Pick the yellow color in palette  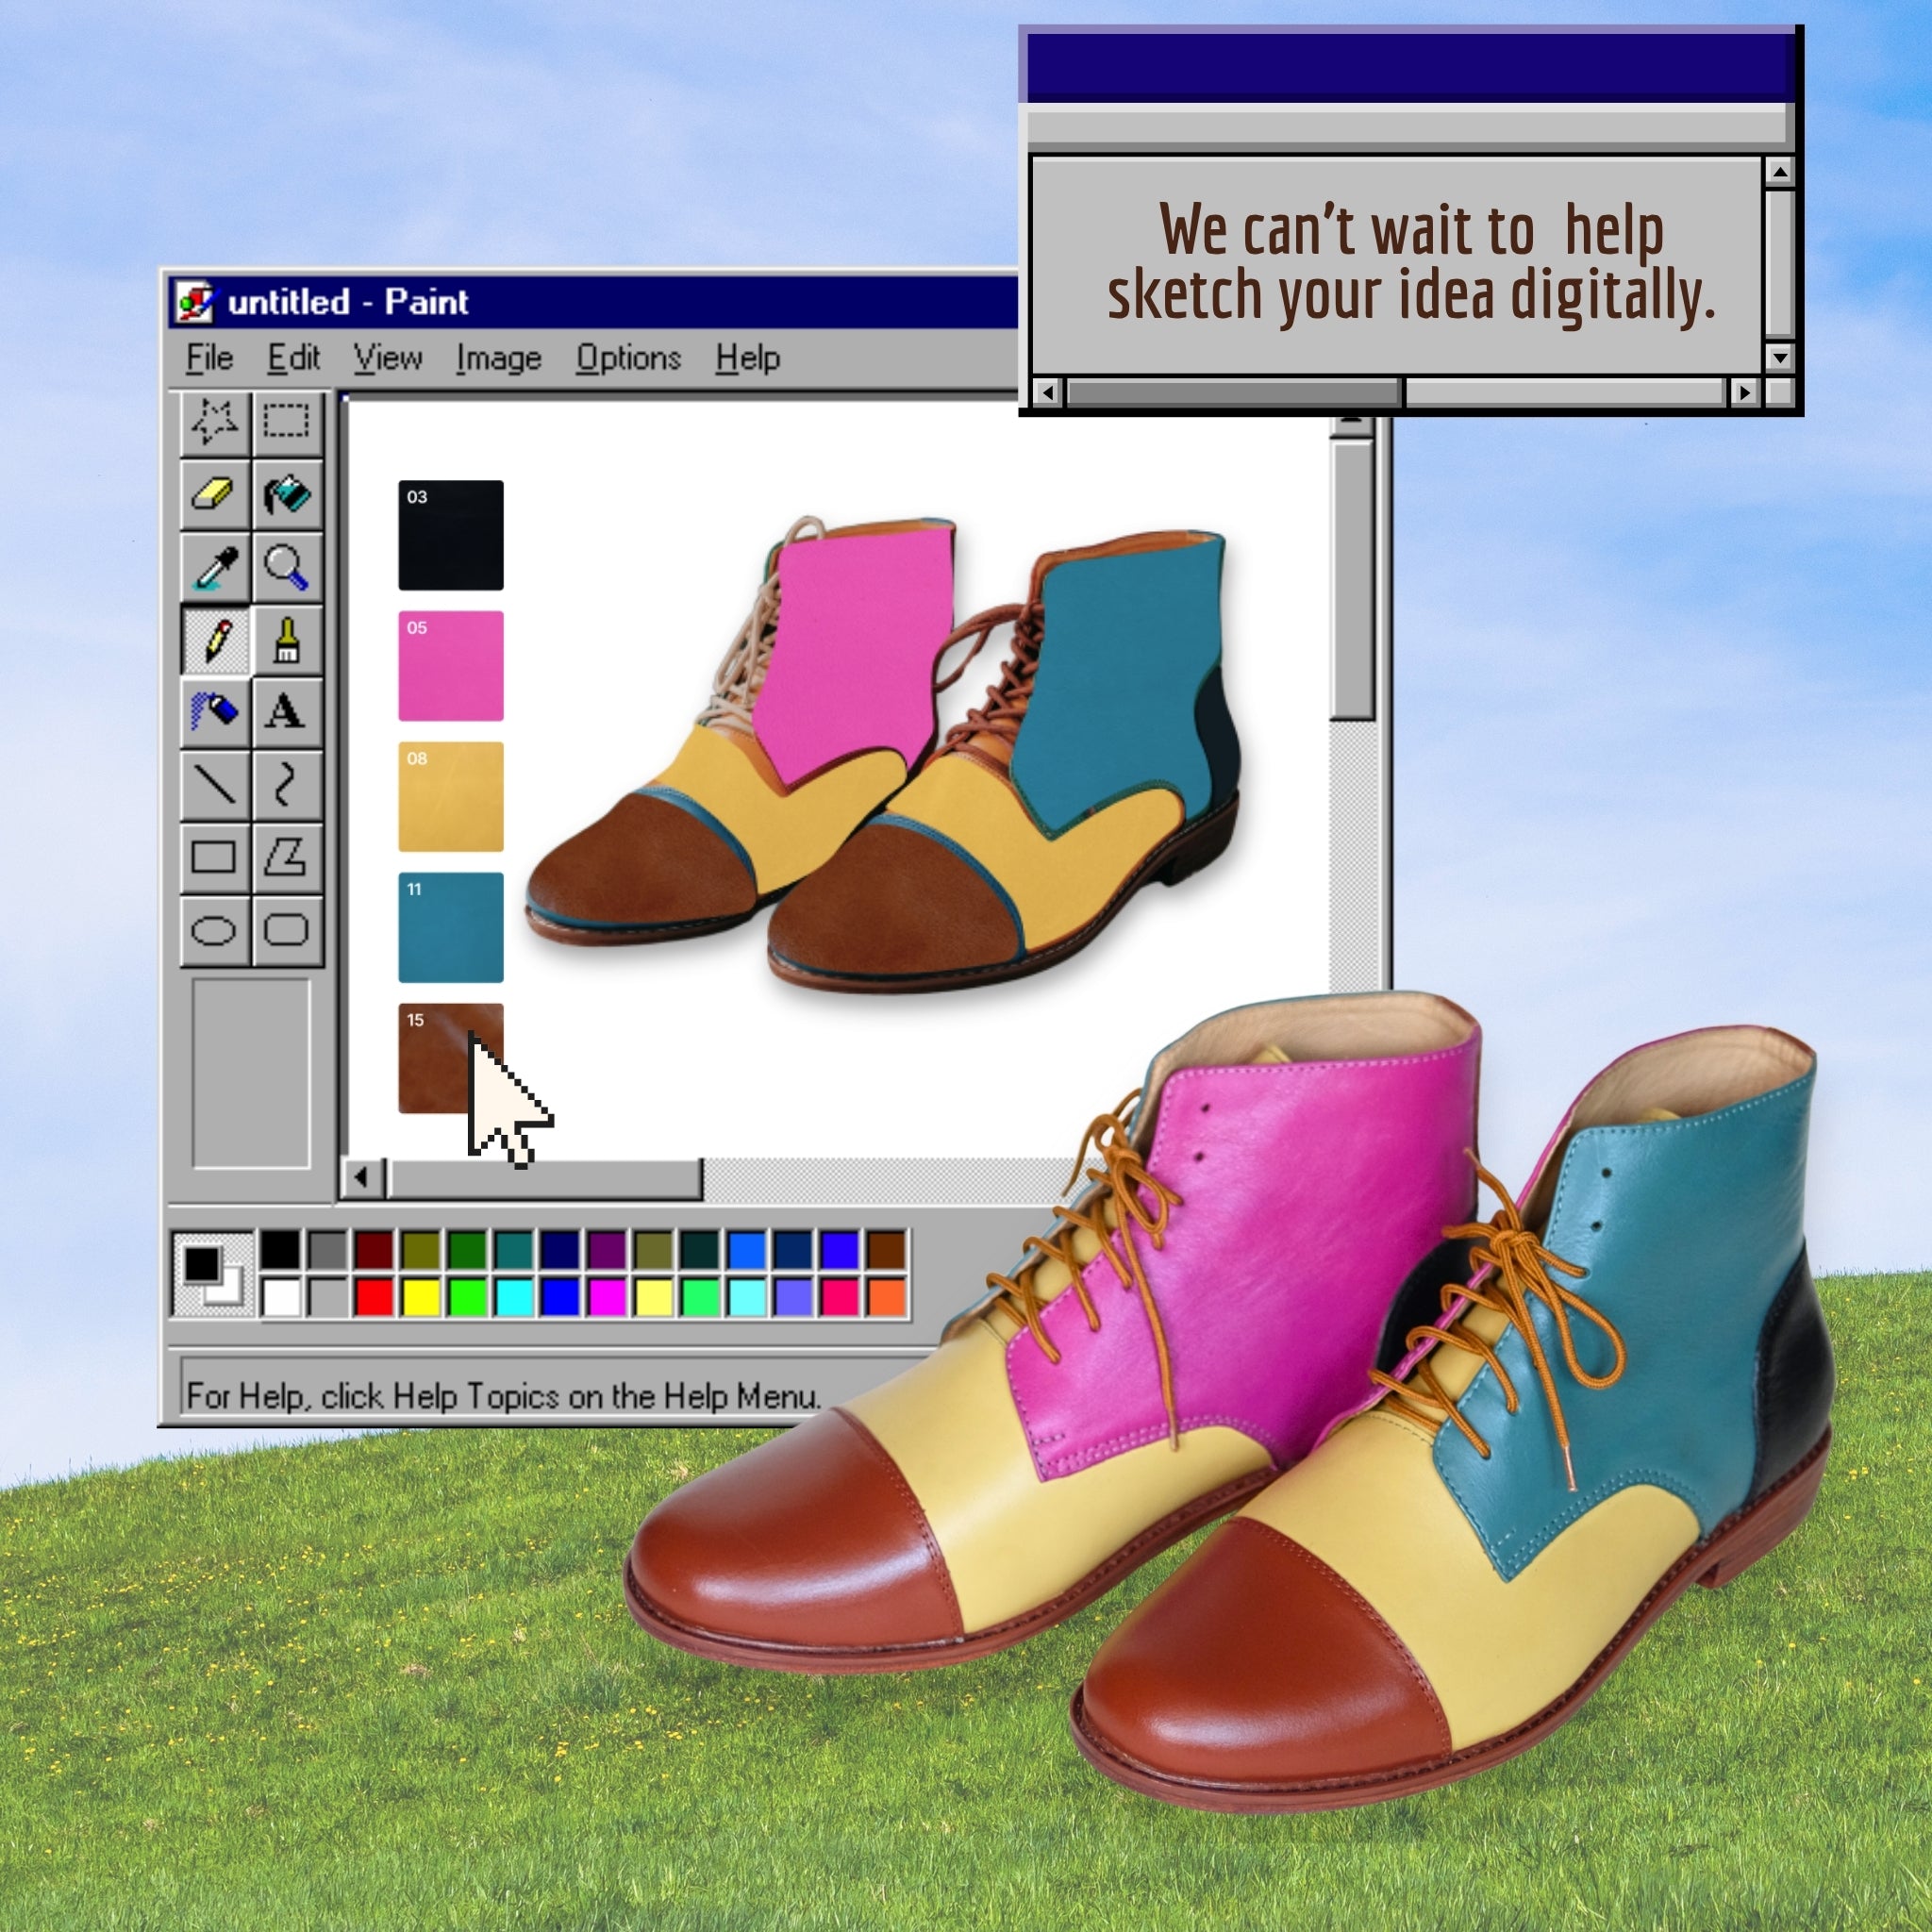click(421, 1297)
